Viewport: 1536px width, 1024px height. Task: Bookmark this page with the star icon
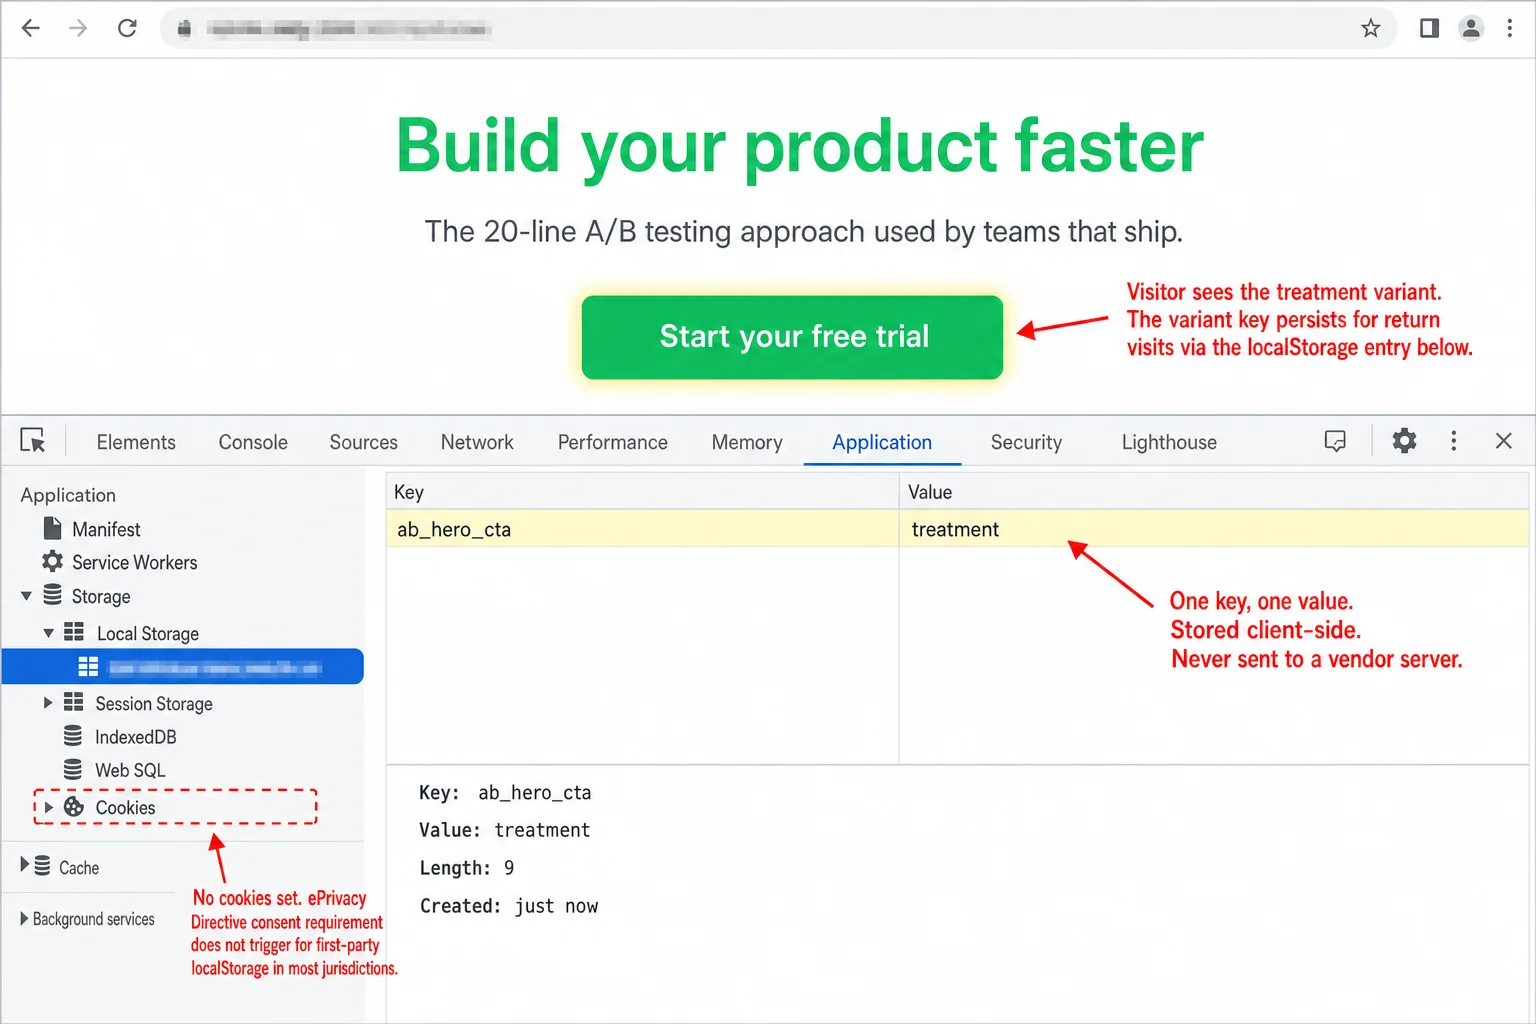[1370, 28]
